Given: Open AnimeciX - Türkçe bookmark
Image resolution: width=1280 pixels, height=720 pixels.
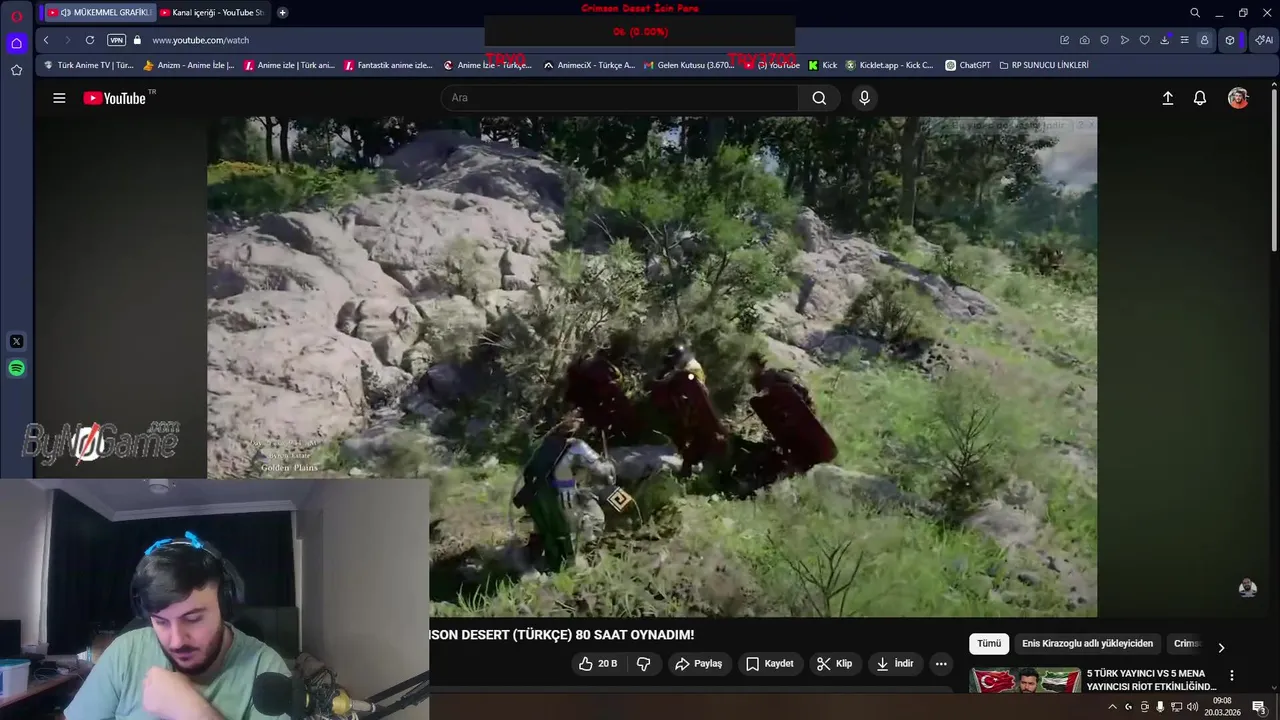Looking at the screenshot, I should point(589,65).
